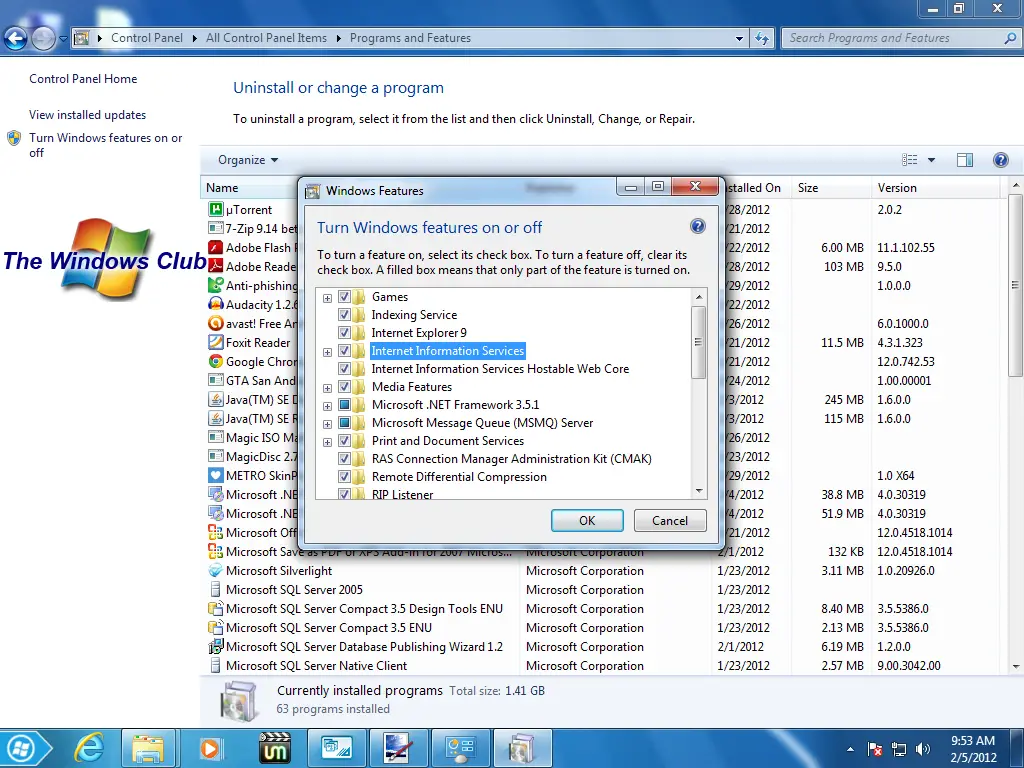Click the clock showing 9:53 AM
1024x768 pixels.
click(x=972, y=741)
